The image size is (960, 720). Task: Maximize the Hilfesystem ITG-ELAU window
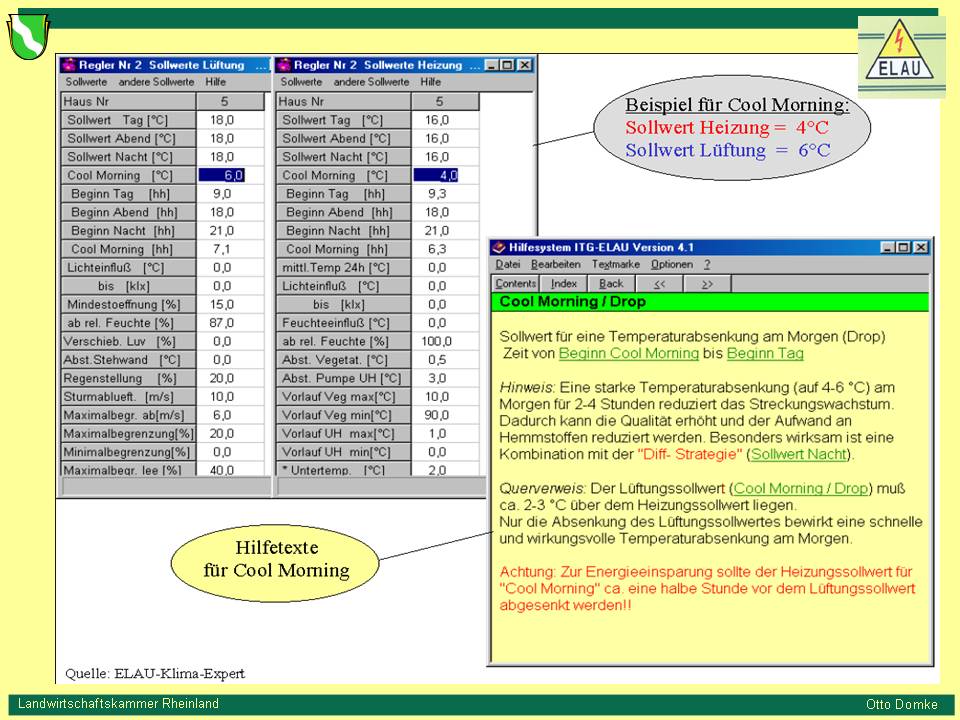[904, 247]
